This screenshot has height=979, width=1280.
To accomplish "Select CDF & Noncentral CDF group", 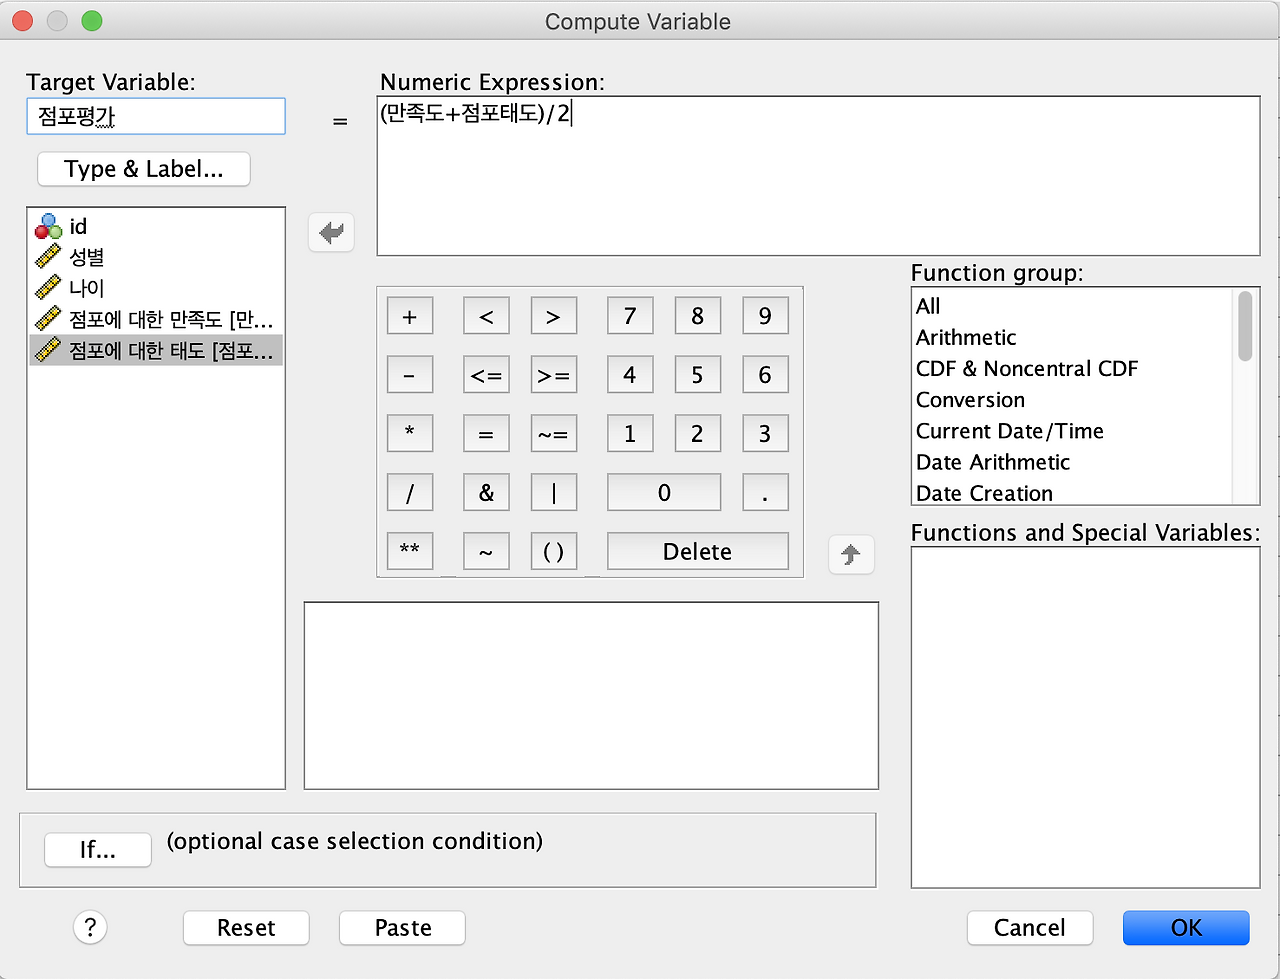I will click(1074, 368).
